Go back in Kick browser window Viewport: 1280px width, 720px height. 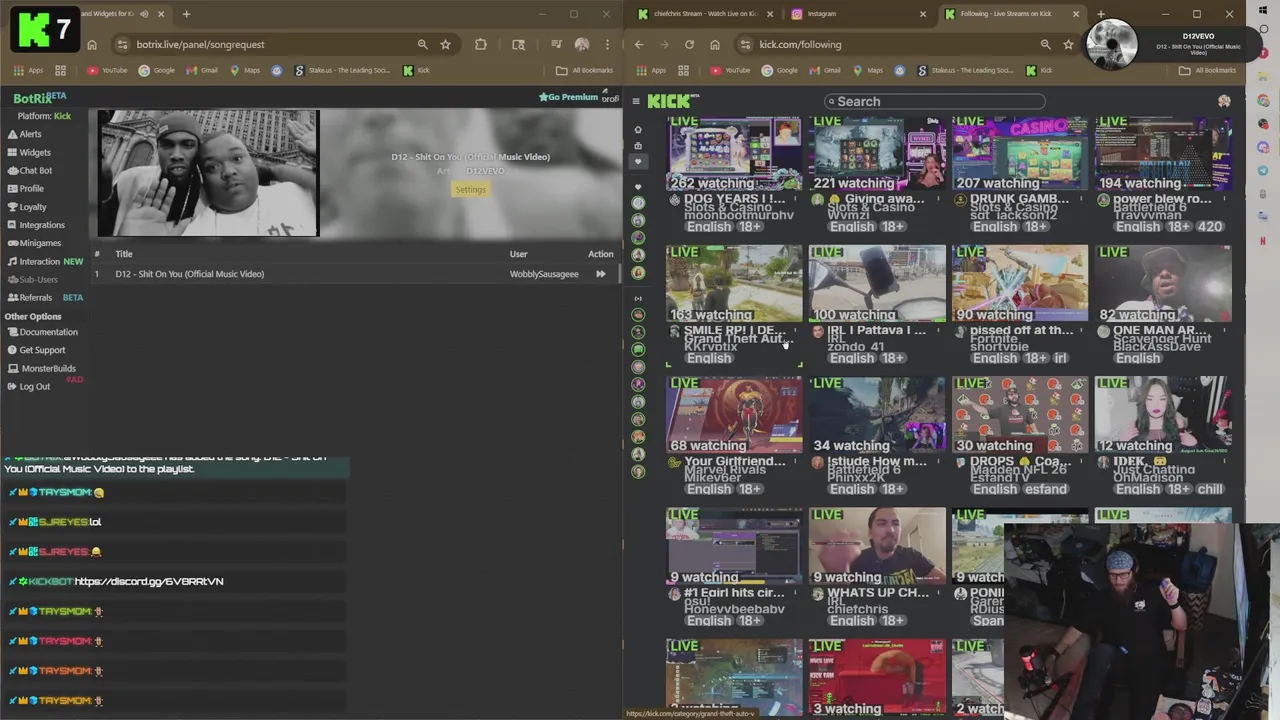coord(639,44)
